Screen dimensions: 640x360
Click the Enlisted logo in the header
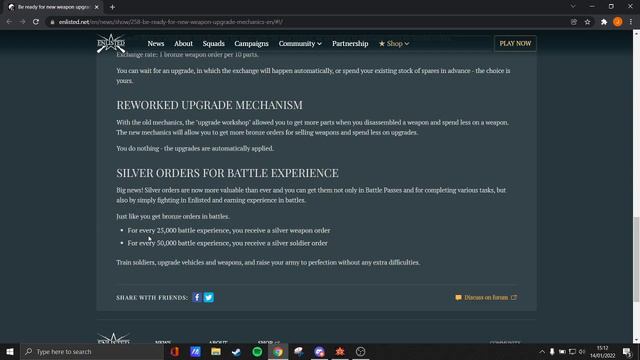point(111,43)
